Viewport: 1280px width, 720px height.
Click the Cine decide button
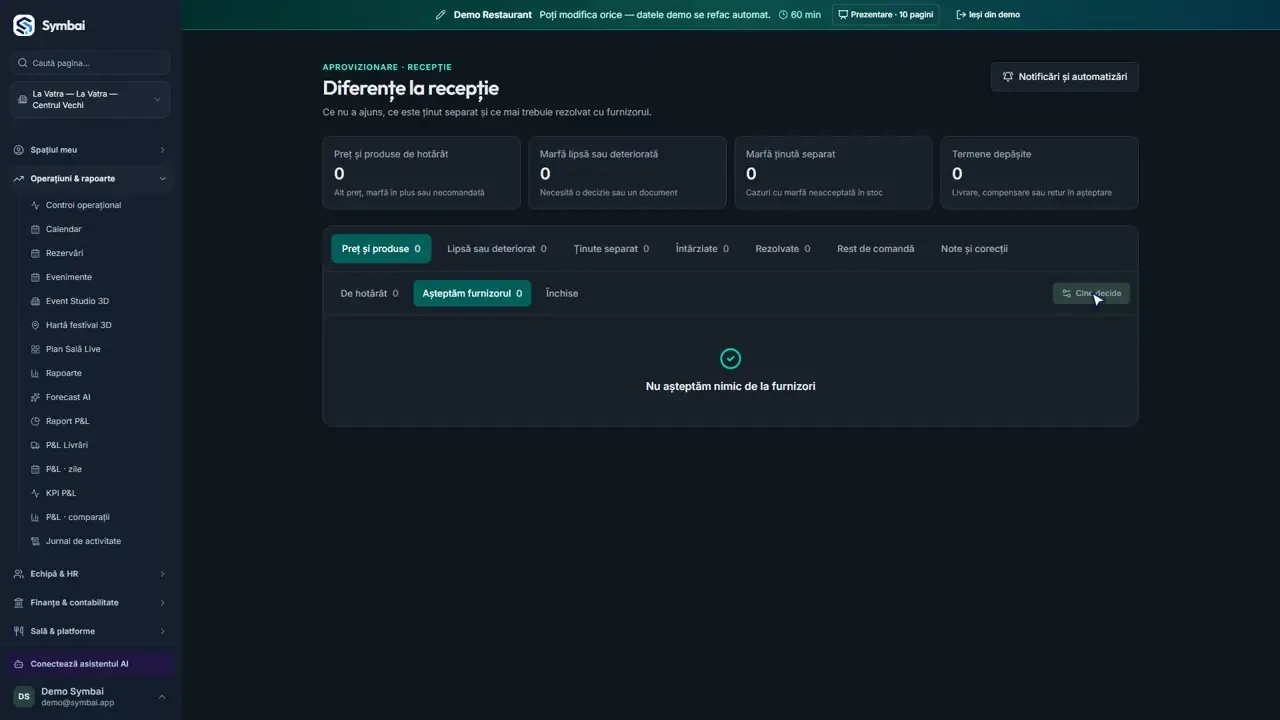[1091, 294]
